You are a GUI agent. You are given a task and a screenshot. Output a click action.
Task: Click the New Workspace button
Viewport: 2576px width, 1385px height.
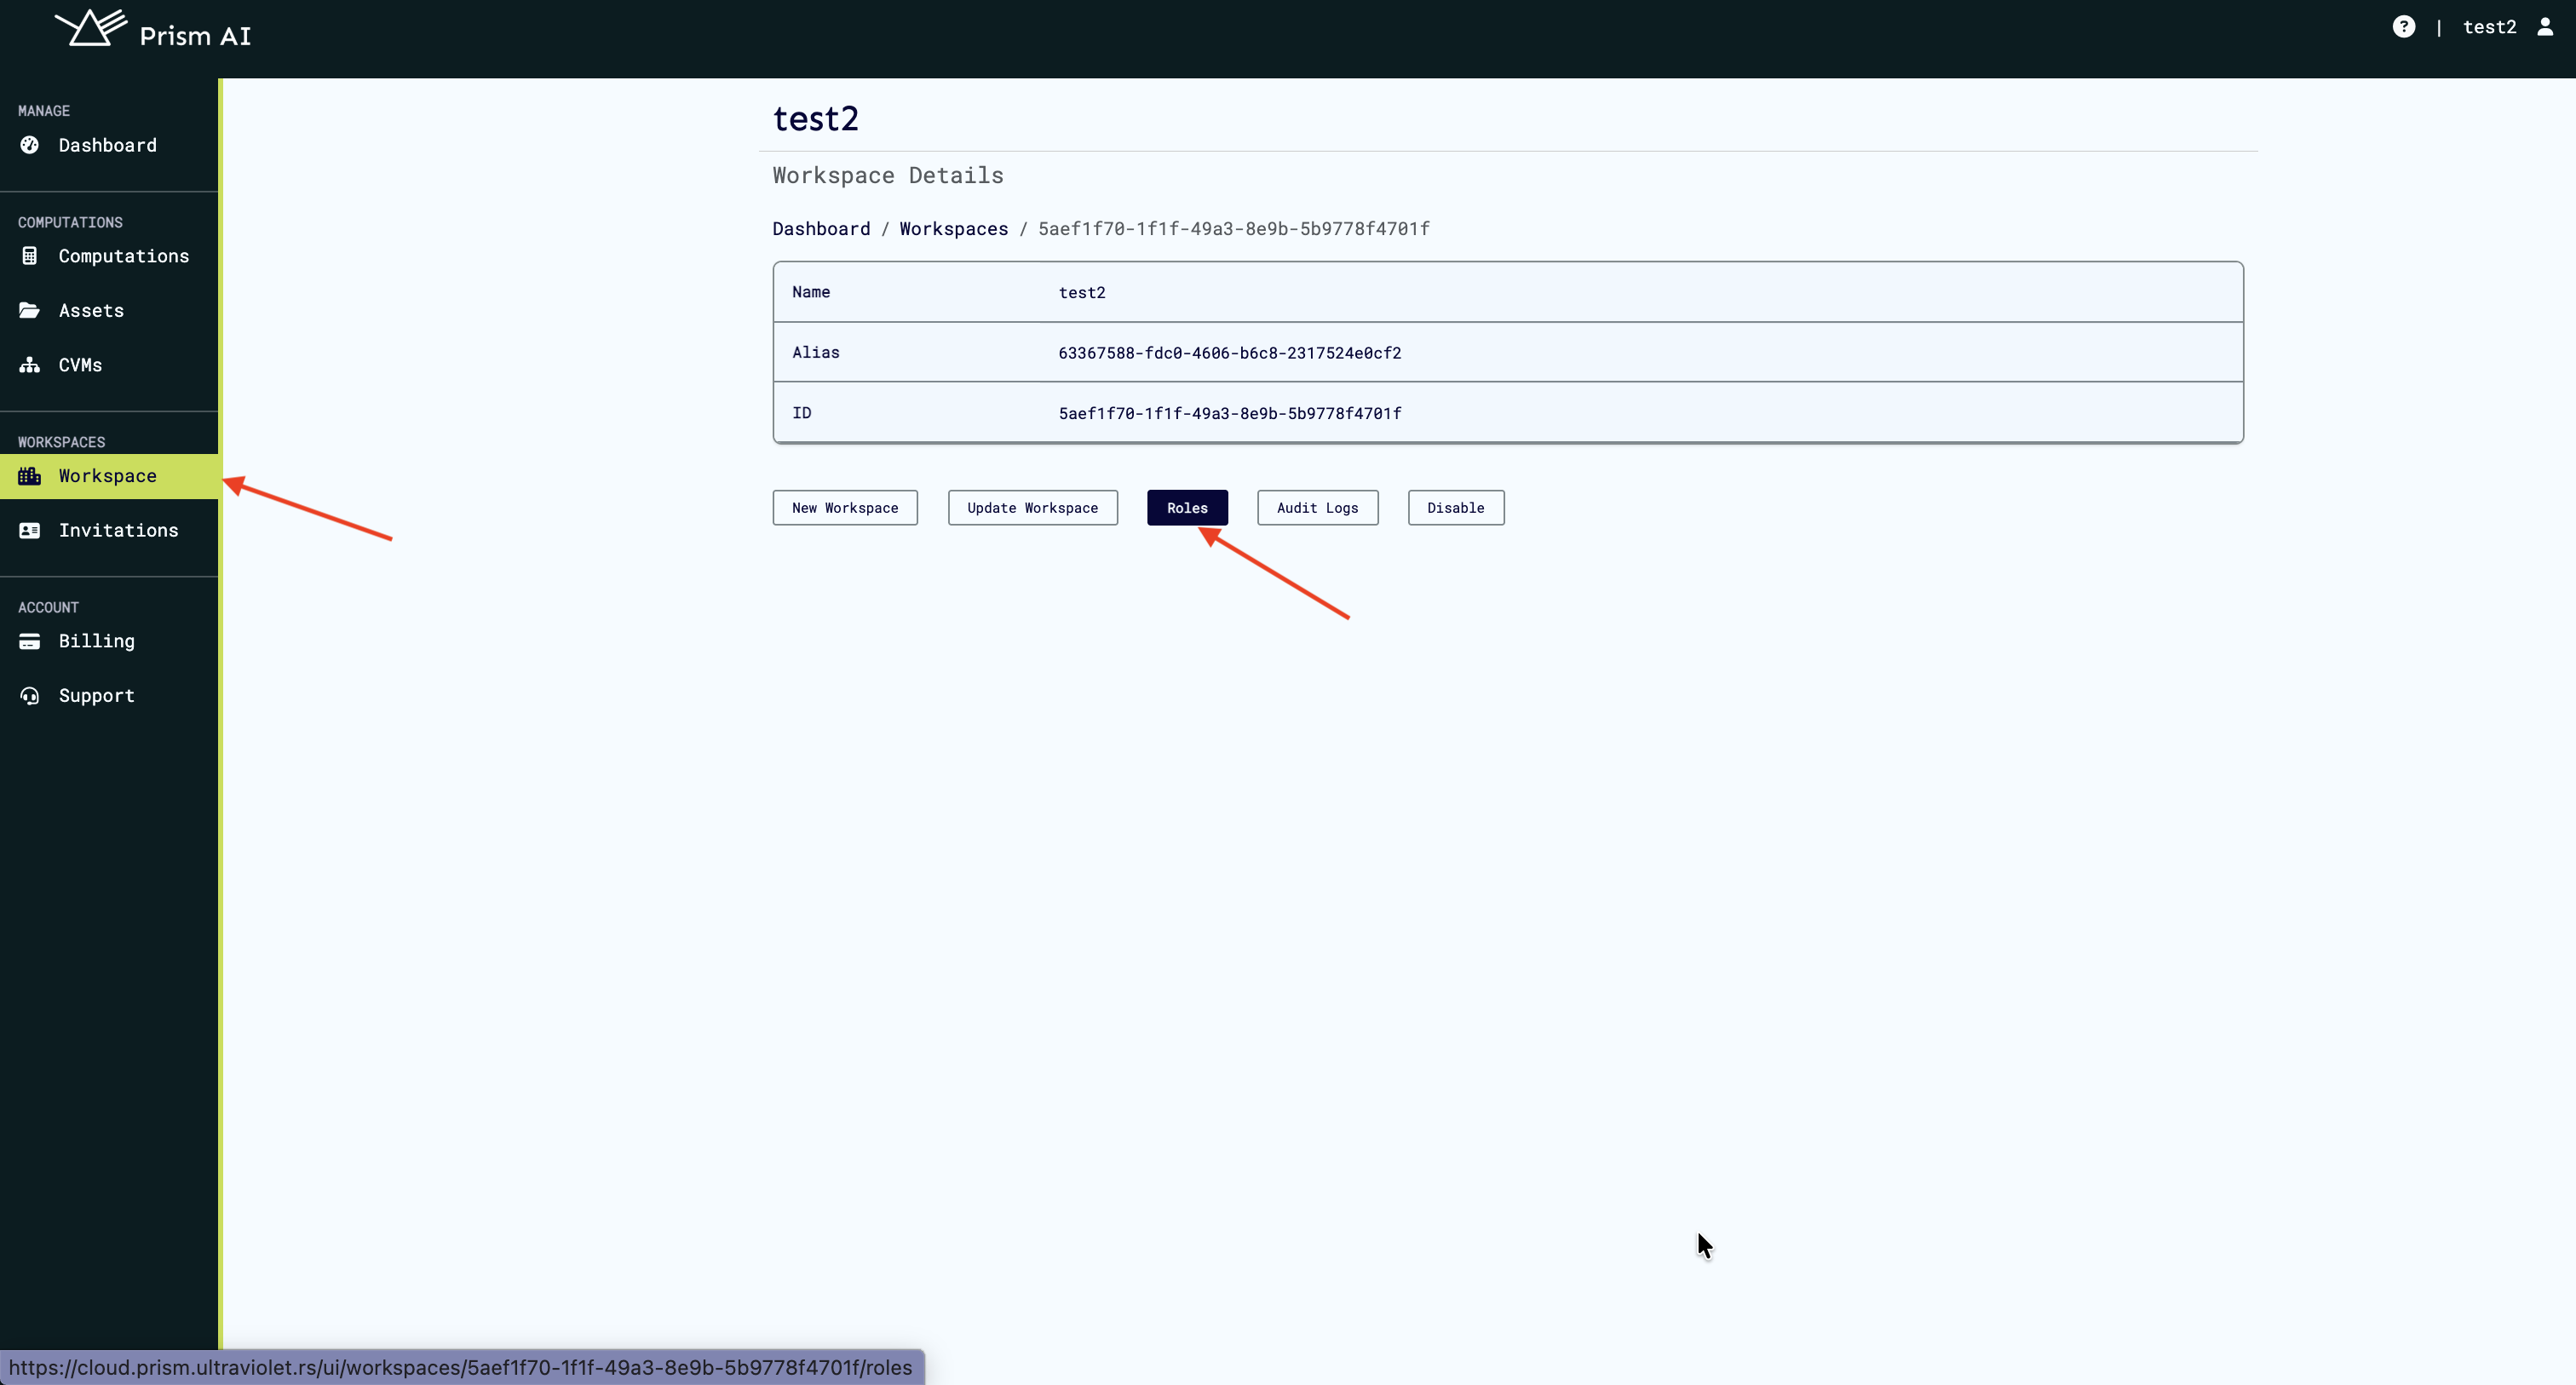845,508
